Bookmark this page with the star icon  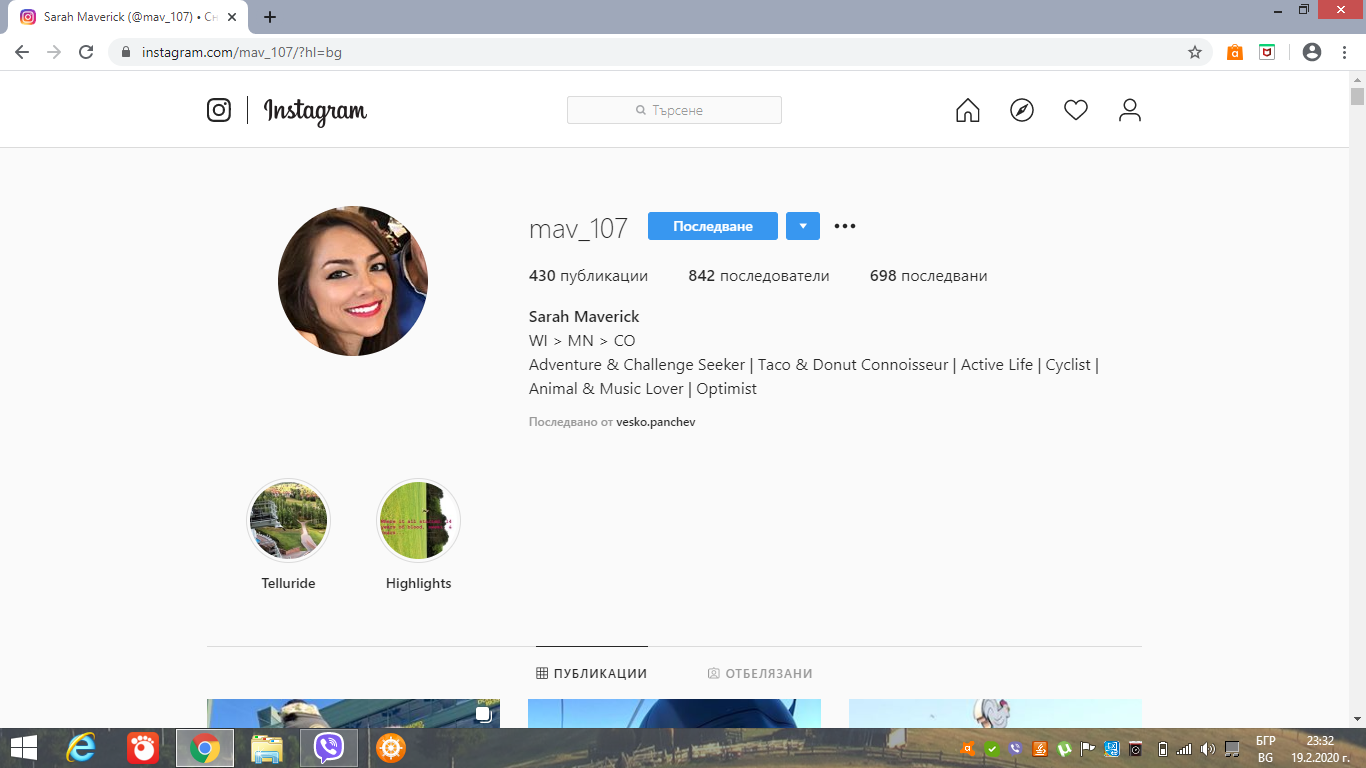(1194, 52)
